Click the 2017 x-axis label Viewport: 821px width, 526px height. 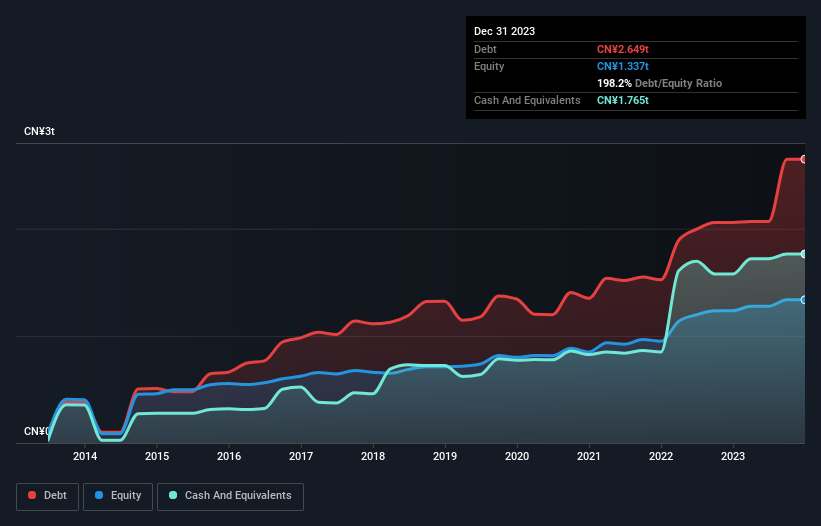[301, 456]
